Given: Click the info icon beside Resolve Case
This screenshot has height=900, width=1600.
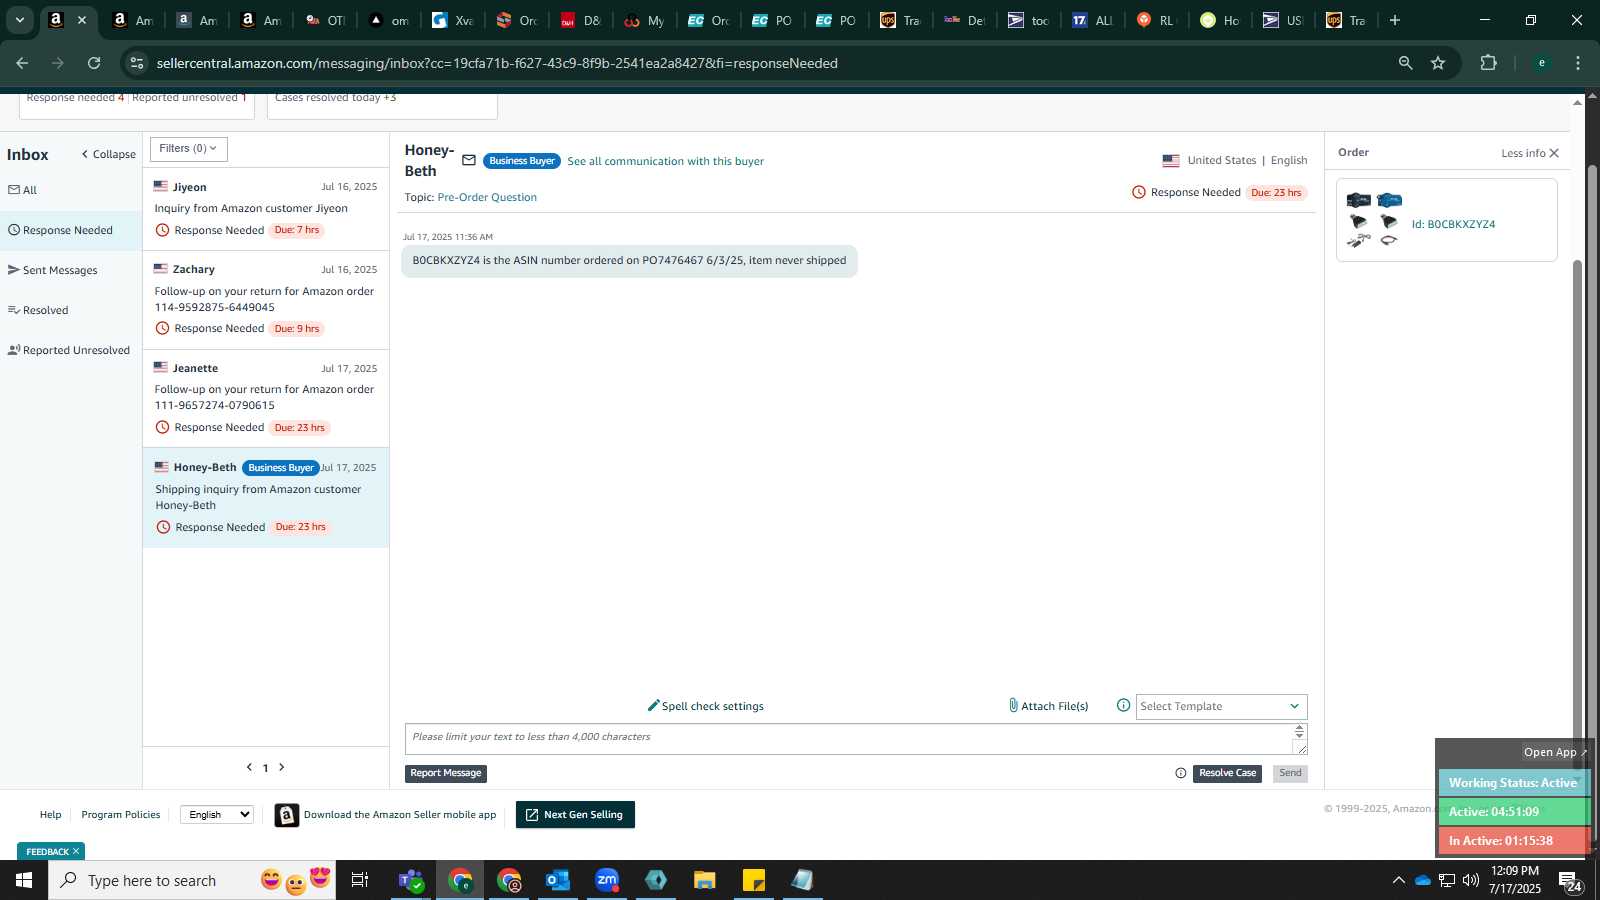Looking at the screenshot, I should coord(1181,773).
